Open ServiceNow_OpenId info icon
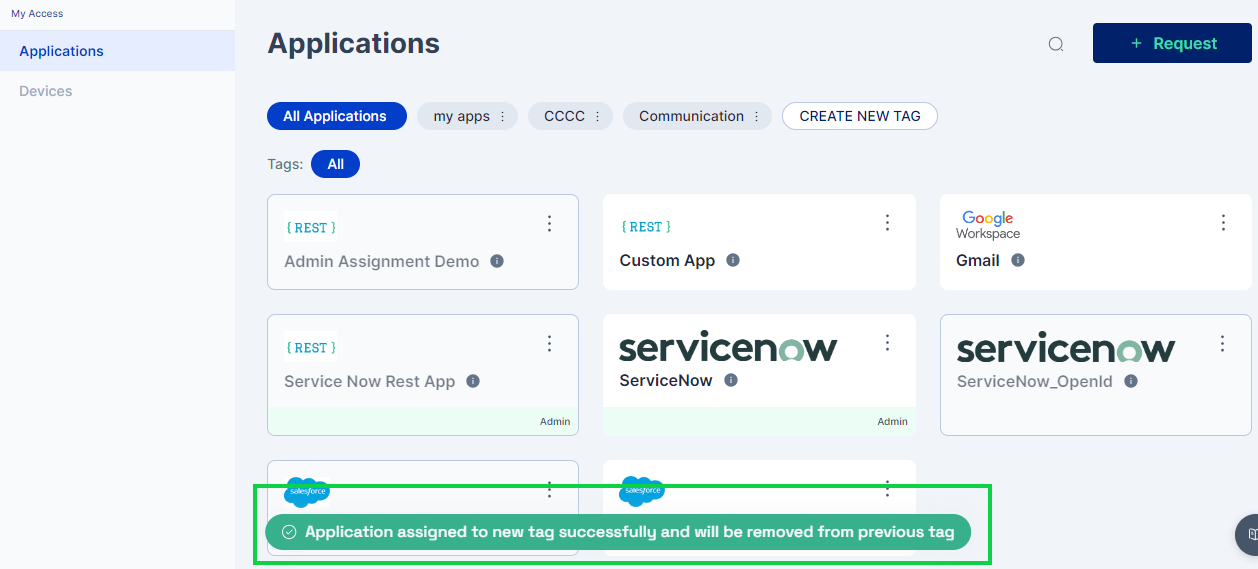 pyautogui.click(x=1131, y=381)
